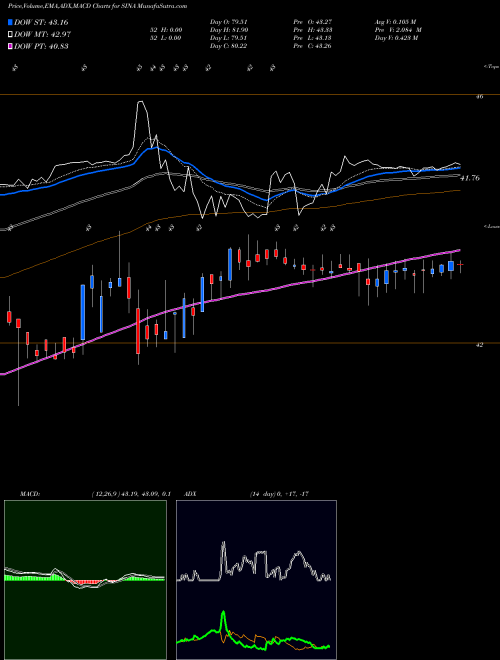Click the magenta DOW PT legend swatch
This screenshot has width=500, height=660.
10,46
